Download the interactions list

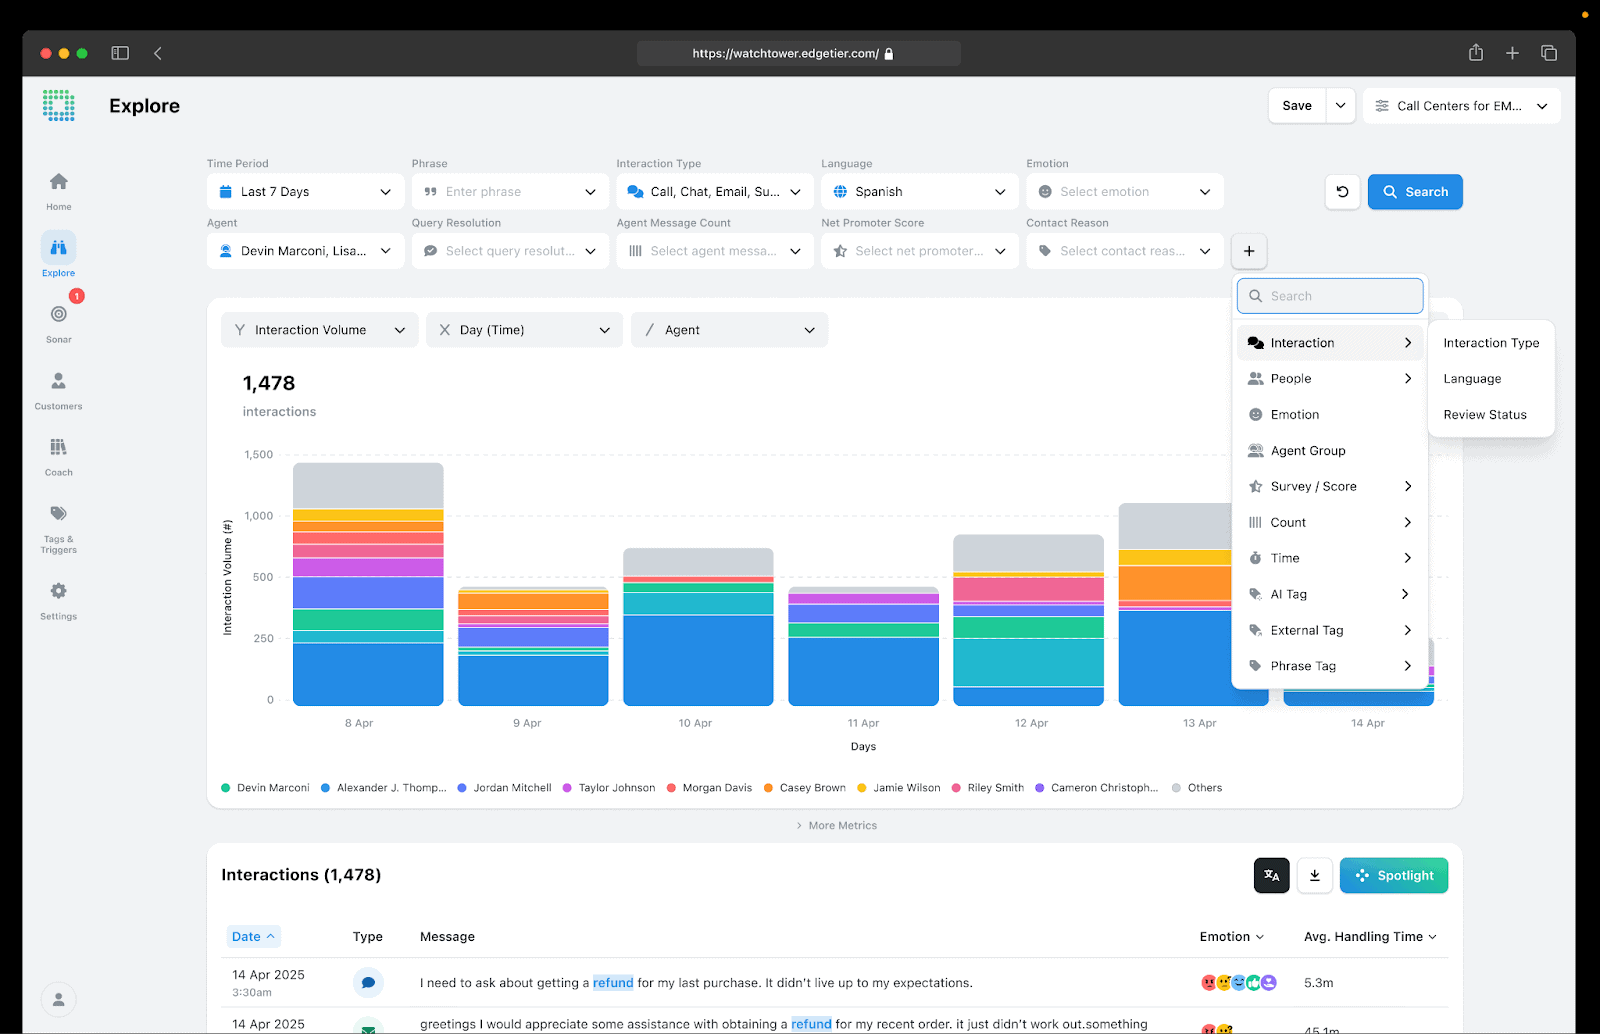(x=1314, y=875)
